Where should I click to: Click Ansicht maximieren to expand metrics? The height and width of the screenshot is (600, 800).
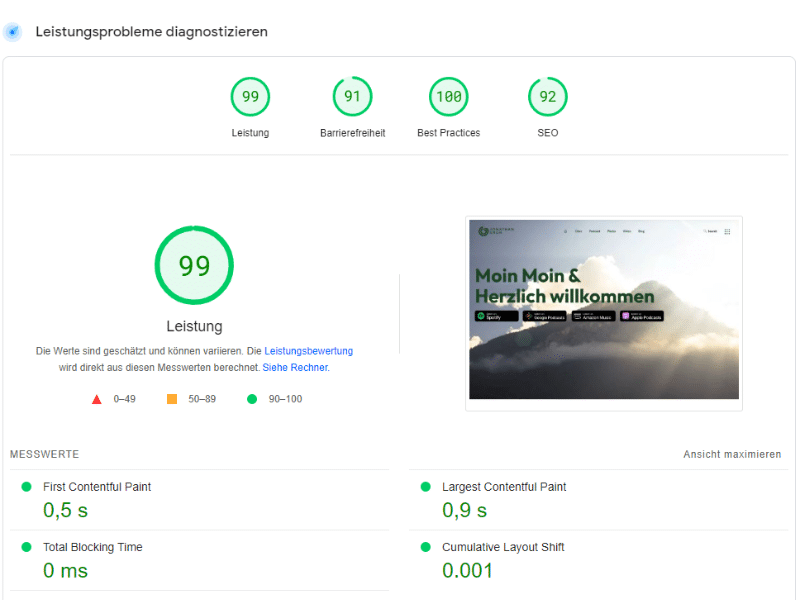(732, 454)
